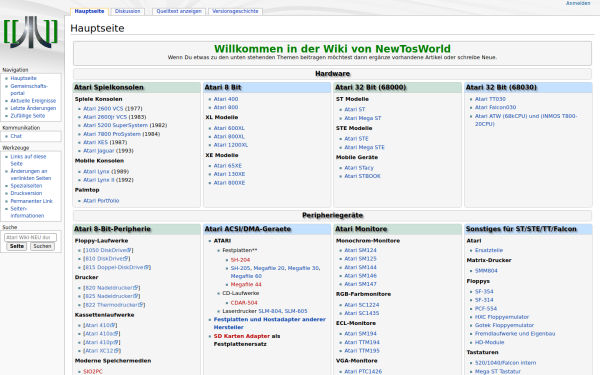The width and height of the screenshot is (600, 375).
Task: Open the Atari Falcon030 article
Action: click(x=496, y=108)
